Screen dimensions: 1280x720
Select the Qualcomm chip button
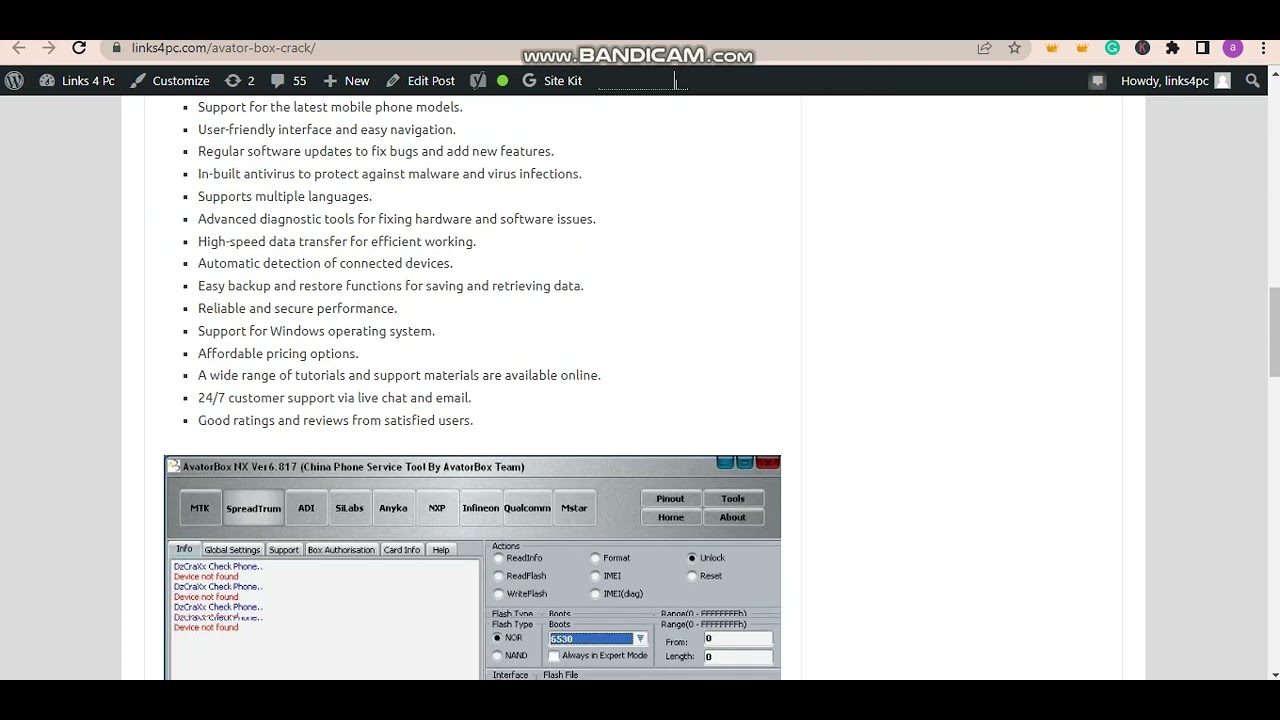527,508
